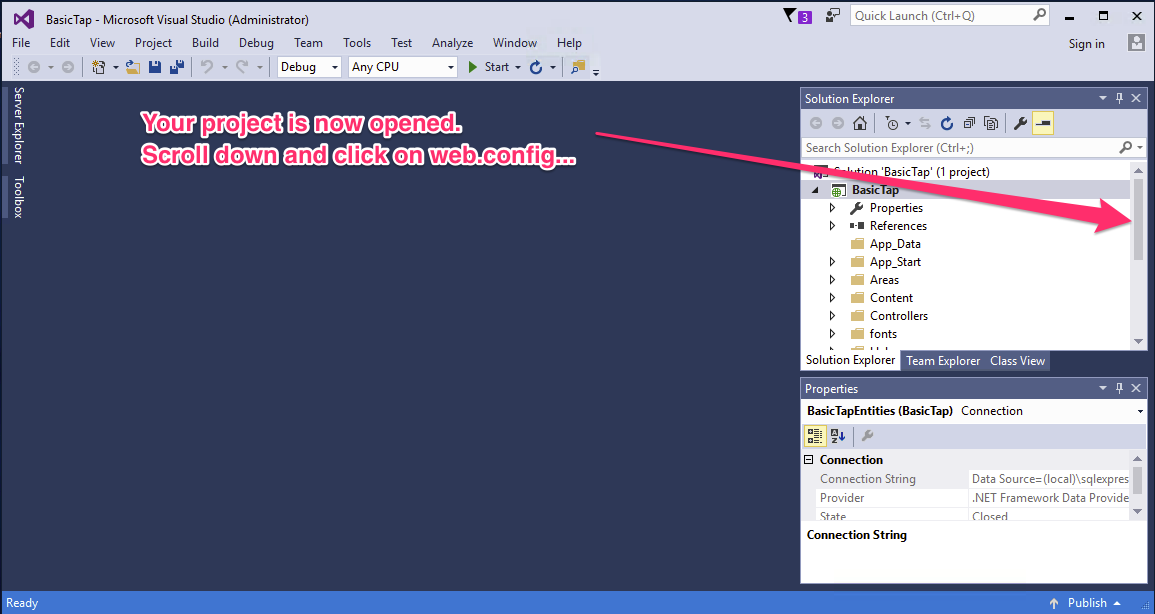Click the Pending Changes Filter clock icon

coord(891,123)
